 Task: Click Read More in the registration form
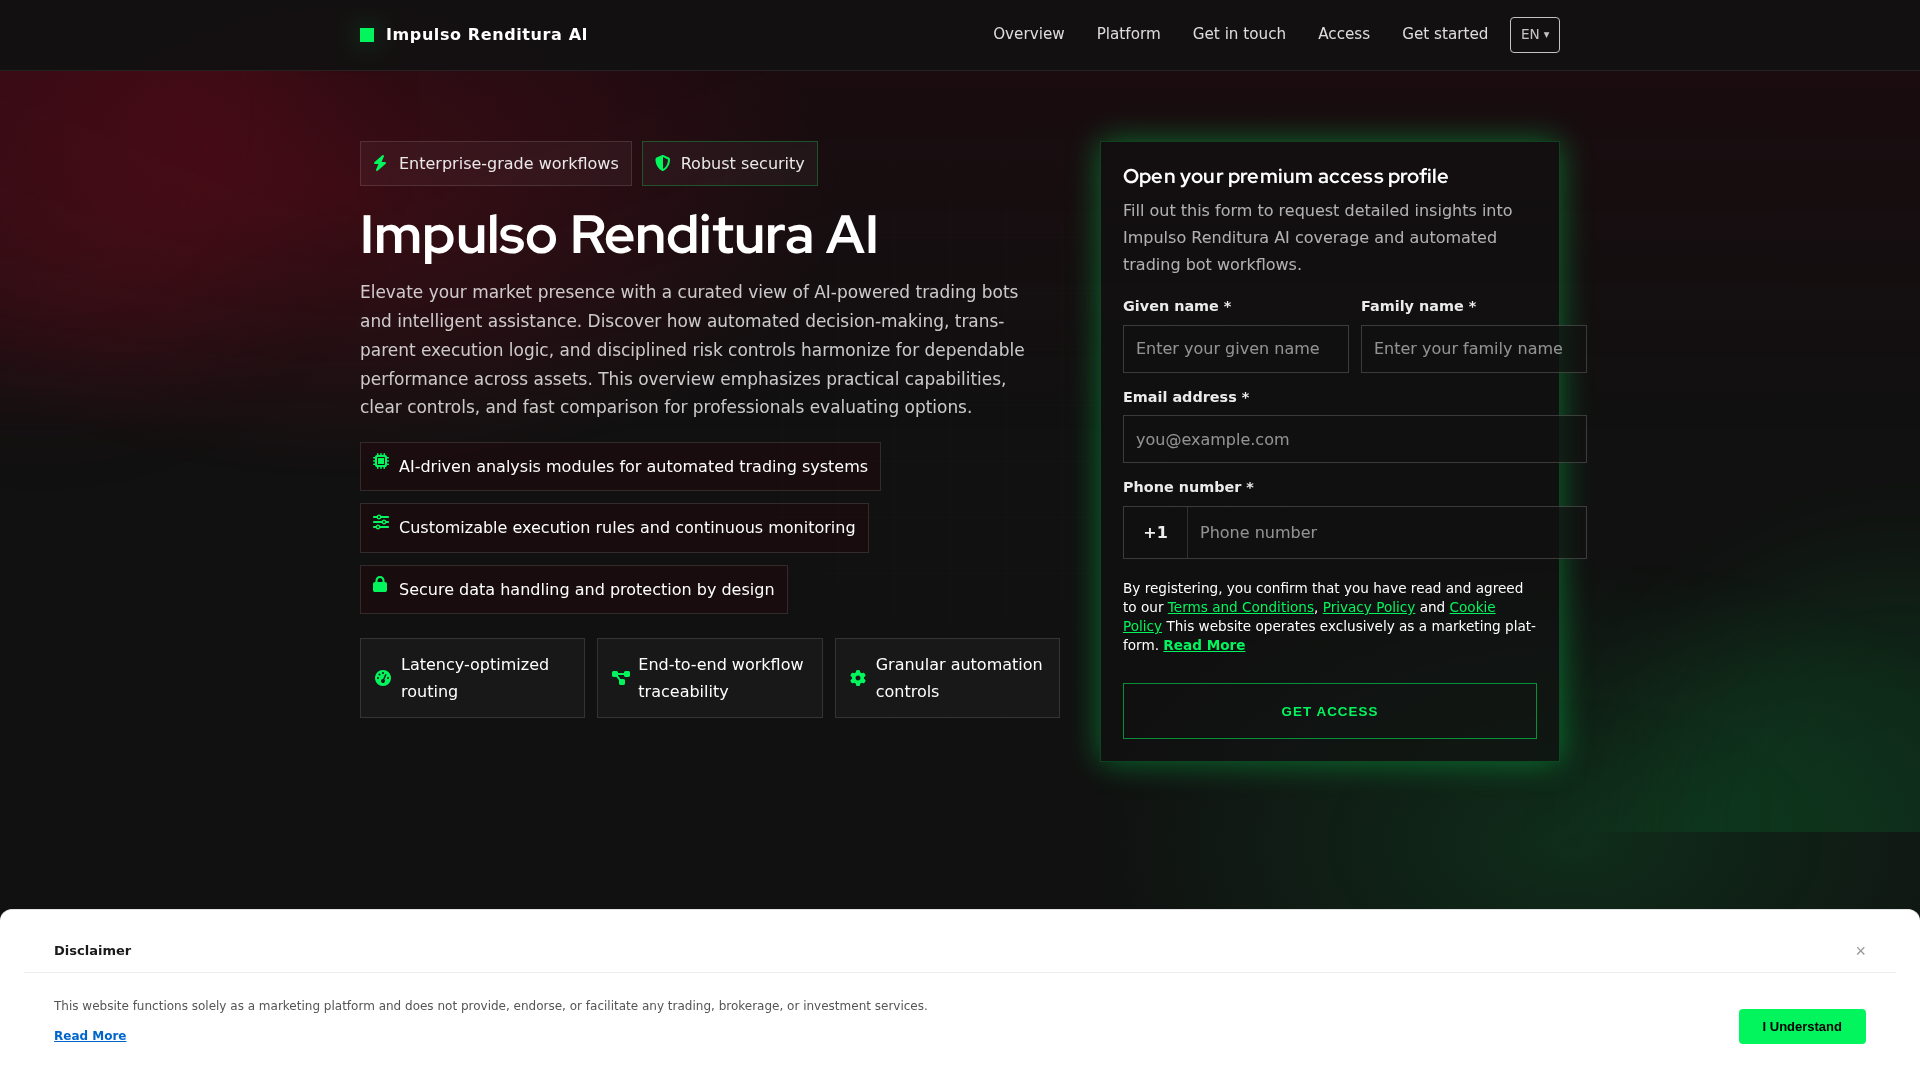pos(1204,645)
